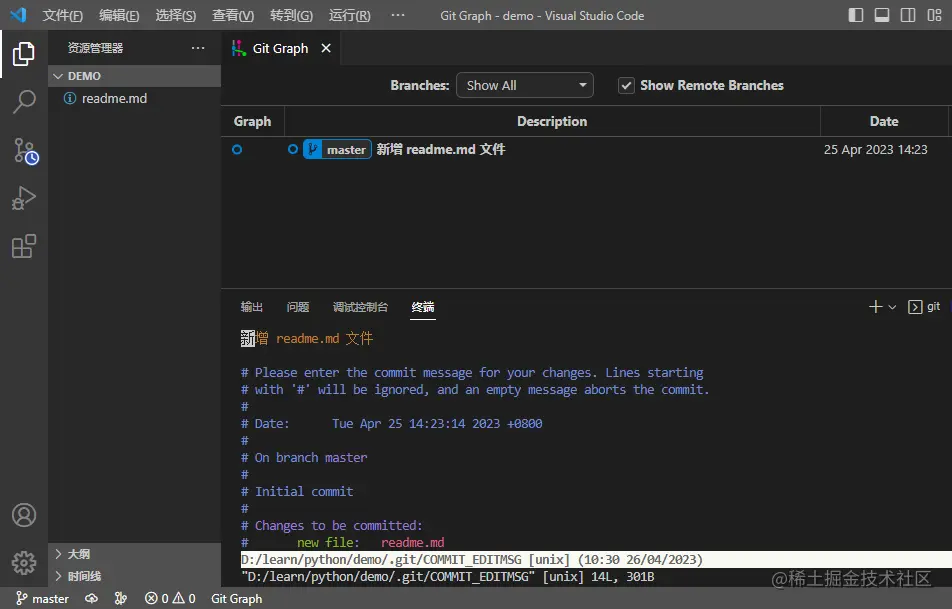This screenshot has width=952, height=609.
Task: Open customize layout icon
Action: click(x=934, y=15)
